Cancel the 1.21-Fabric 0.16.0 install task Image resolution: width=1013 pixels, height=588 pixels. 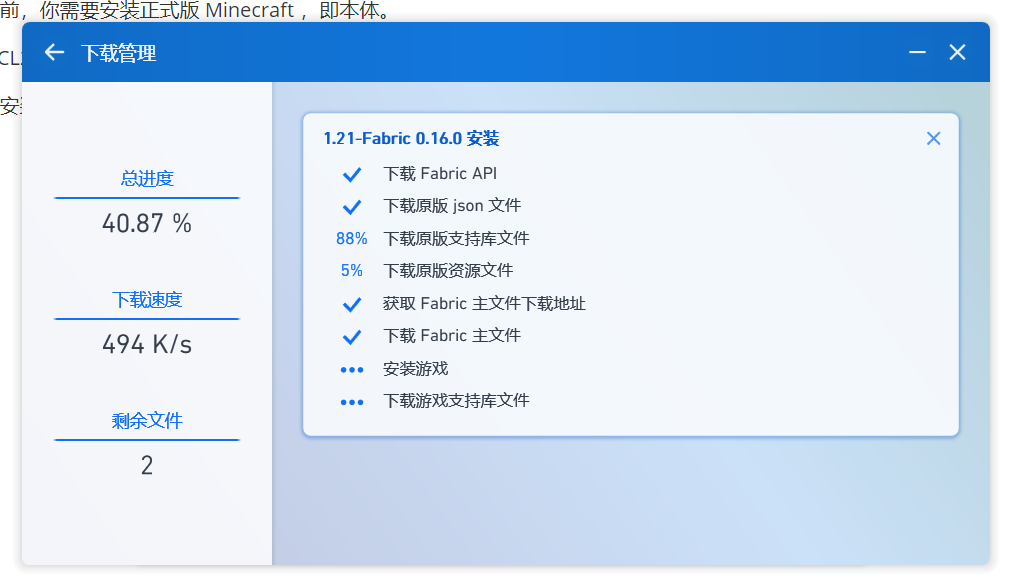click(933, 139)
